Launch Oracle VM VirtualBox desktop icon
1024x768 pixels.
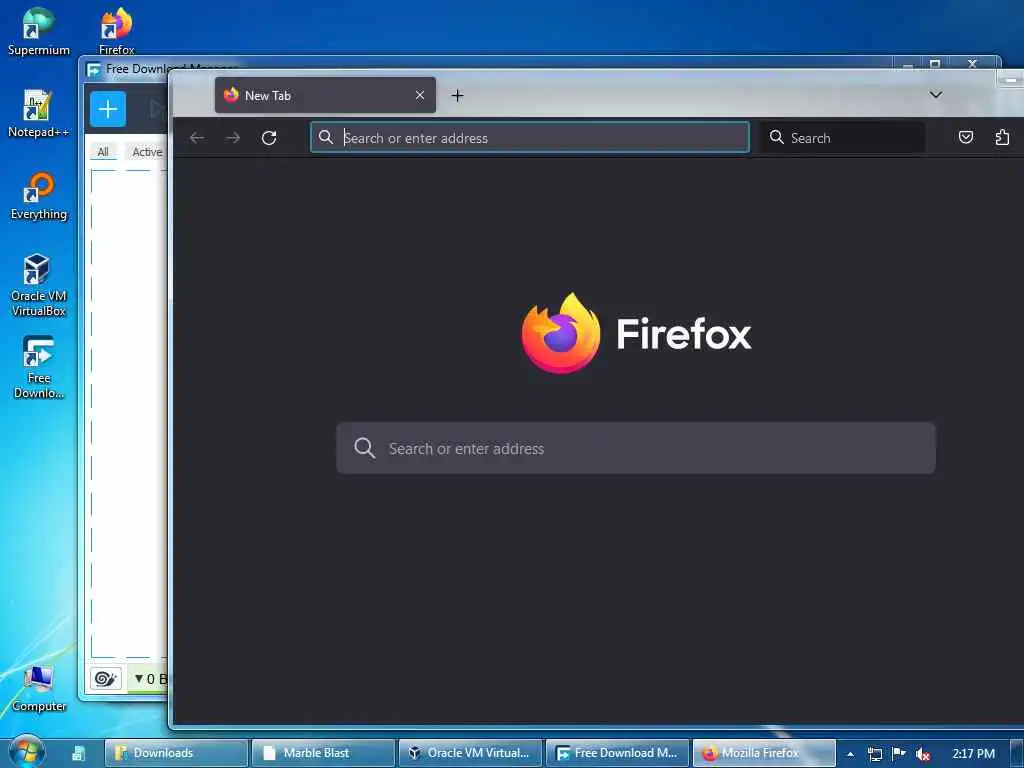coord(39,285)
